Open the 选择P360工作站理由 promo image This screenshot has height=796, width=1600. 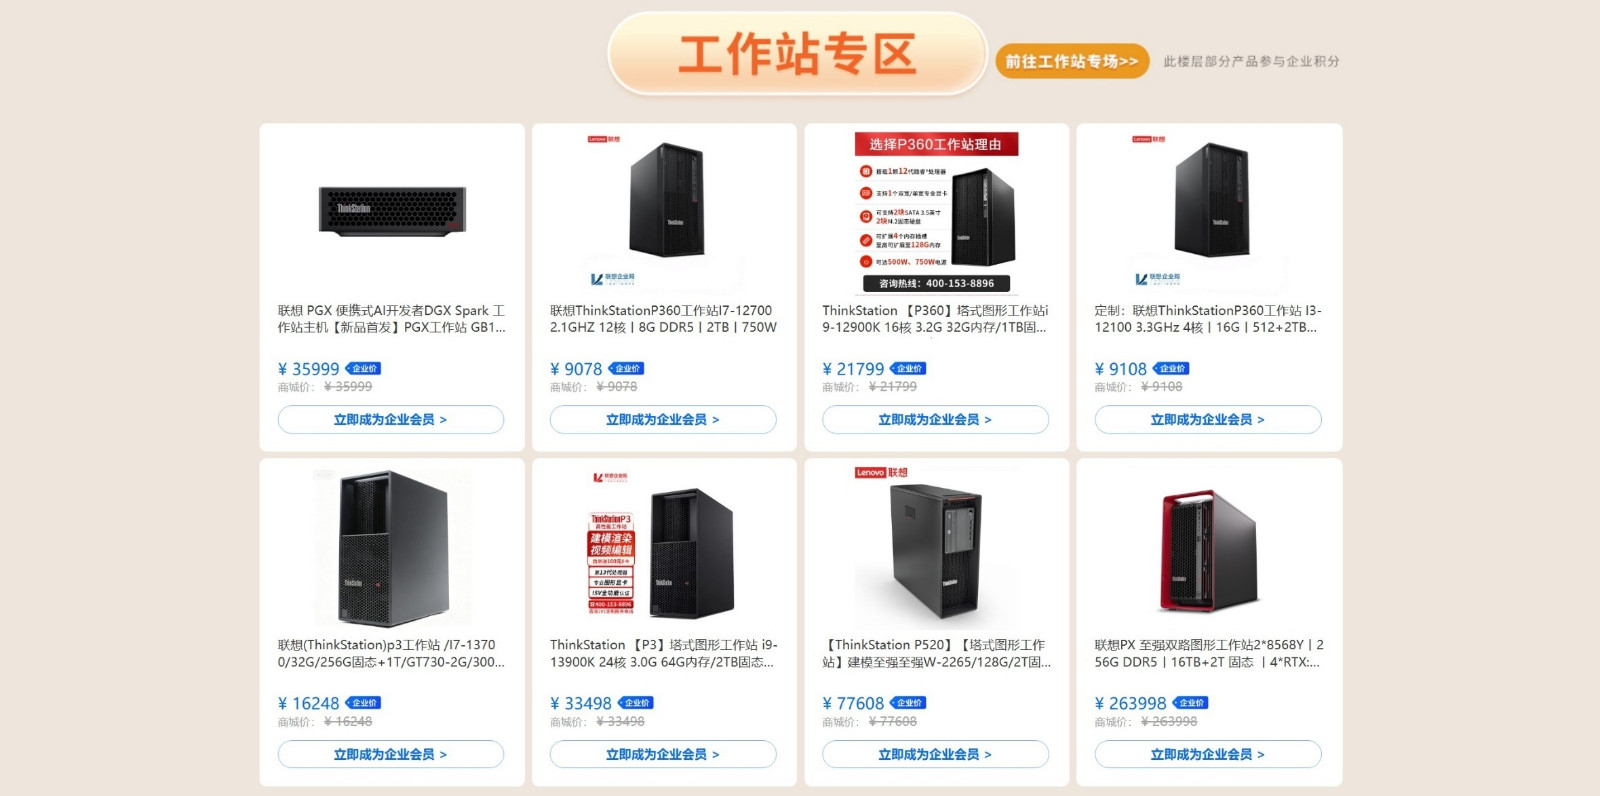pyautogui.click(x=936, y=211)
